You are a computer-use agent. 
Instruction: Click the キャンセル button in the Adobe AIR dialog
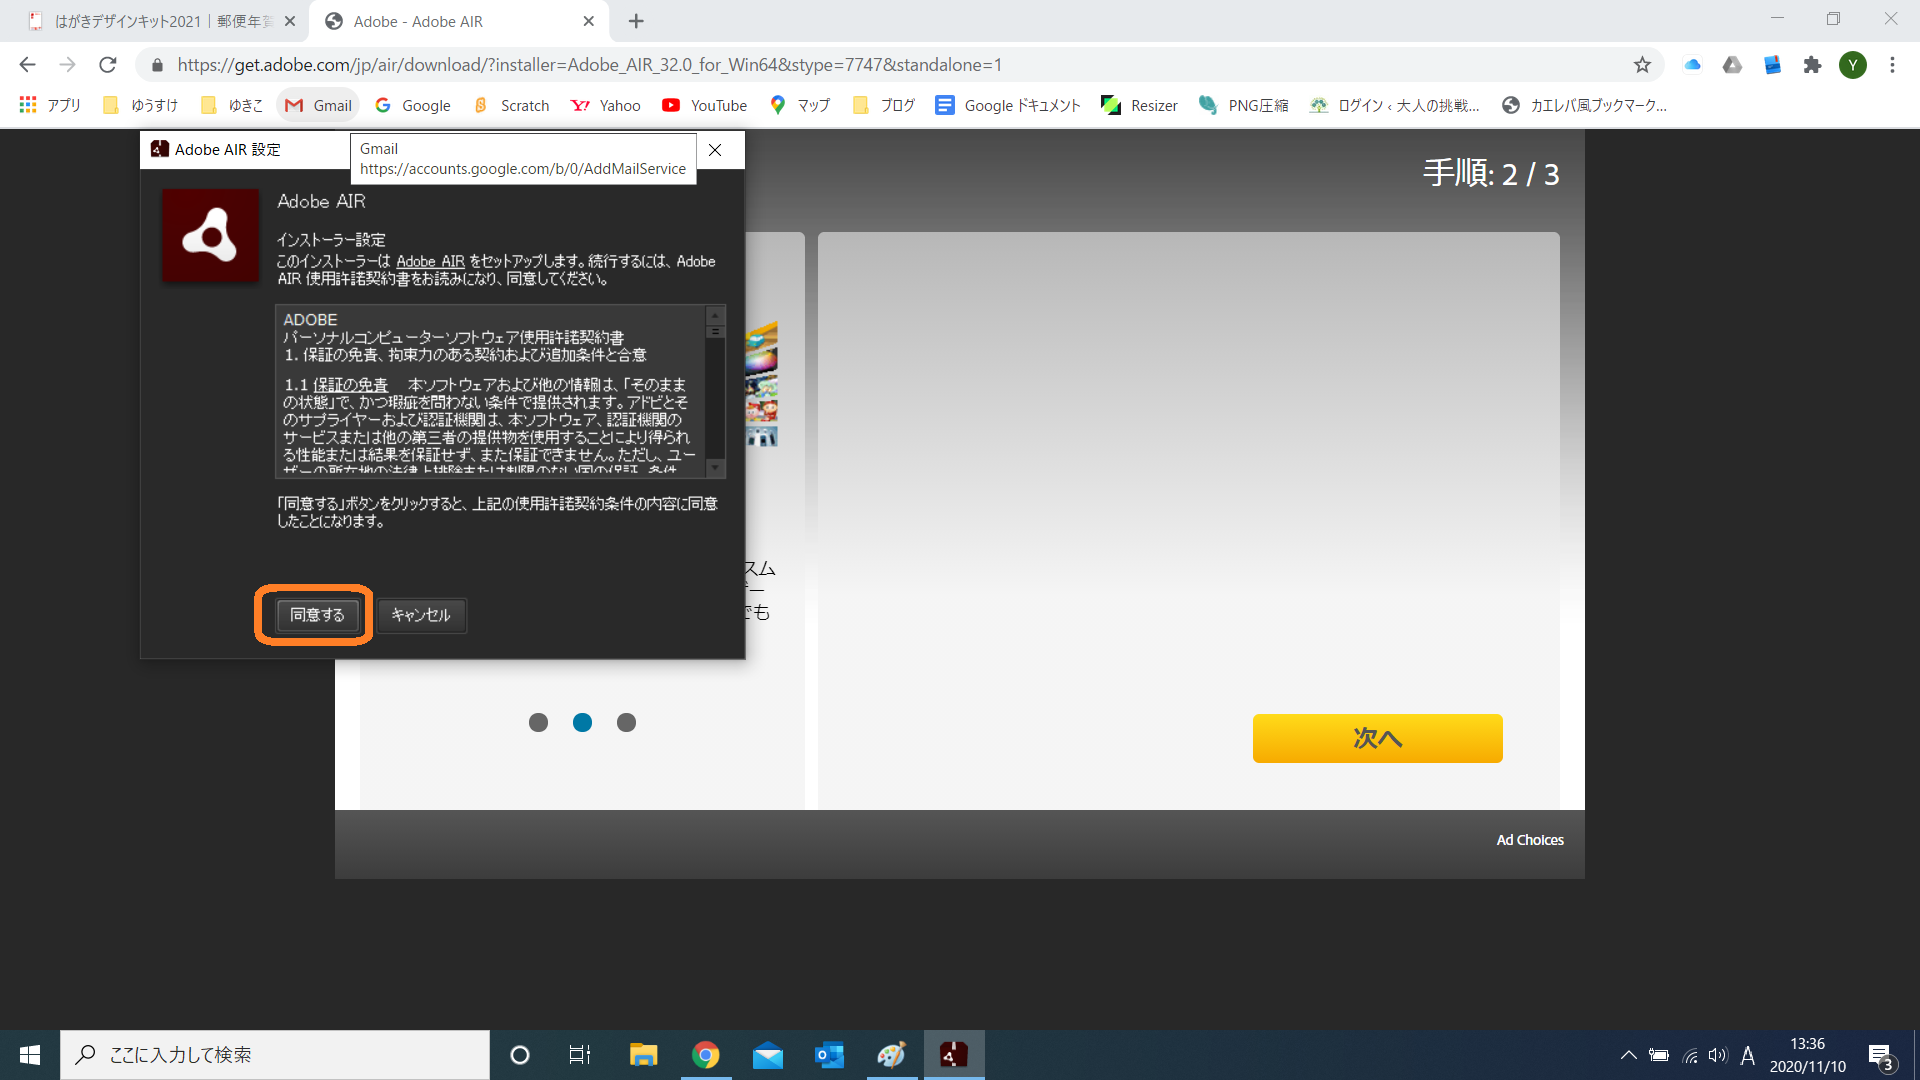pos(421,615)
